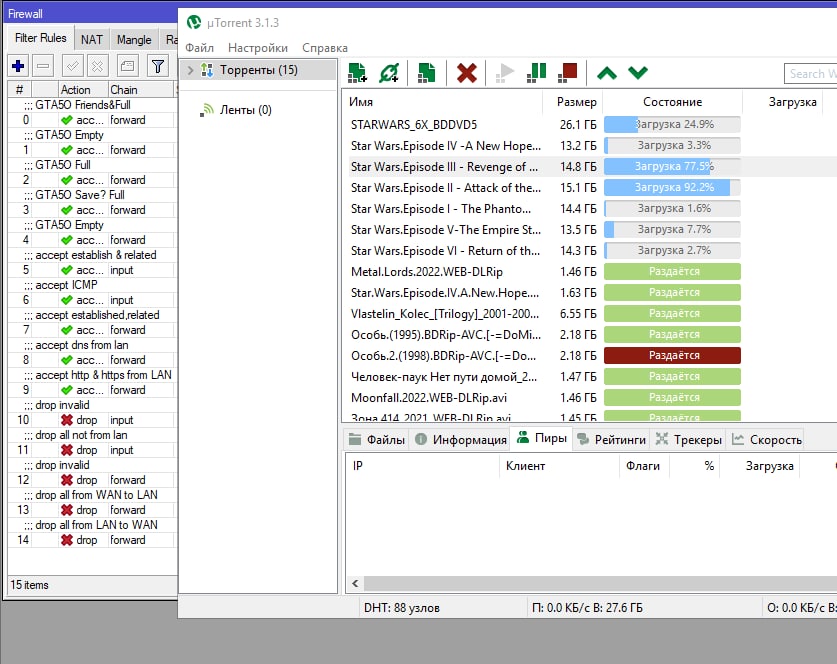Move torrent down the queue arrow
The height and width of the screenshot is (664, 837).
(638, 73)
